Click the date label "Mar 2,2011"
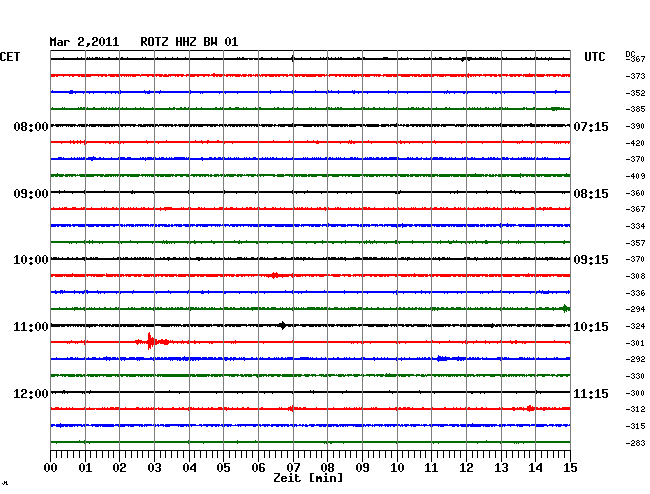The height and width of the screenshot is (494, 650). [x=84, y=42]
